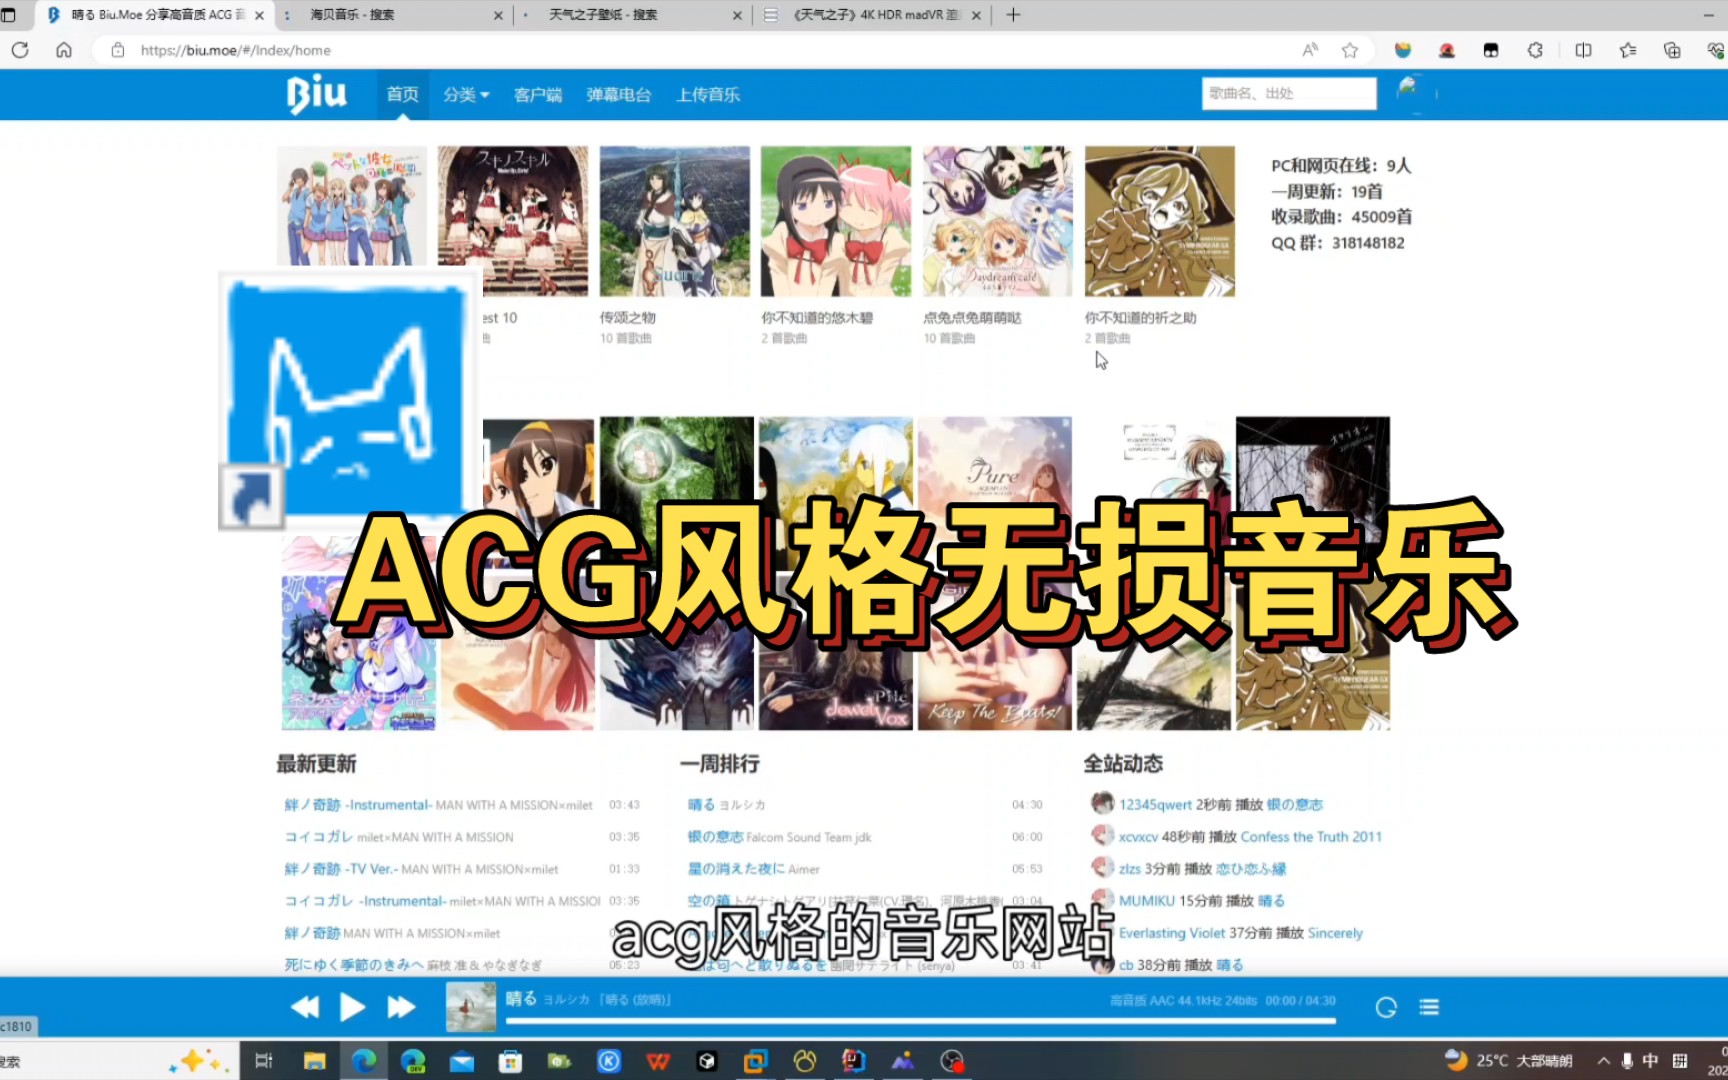The width and height of the screenshot is (1728, 1080).
Task: Click the Biu site logo
Action: click(316, 94)
